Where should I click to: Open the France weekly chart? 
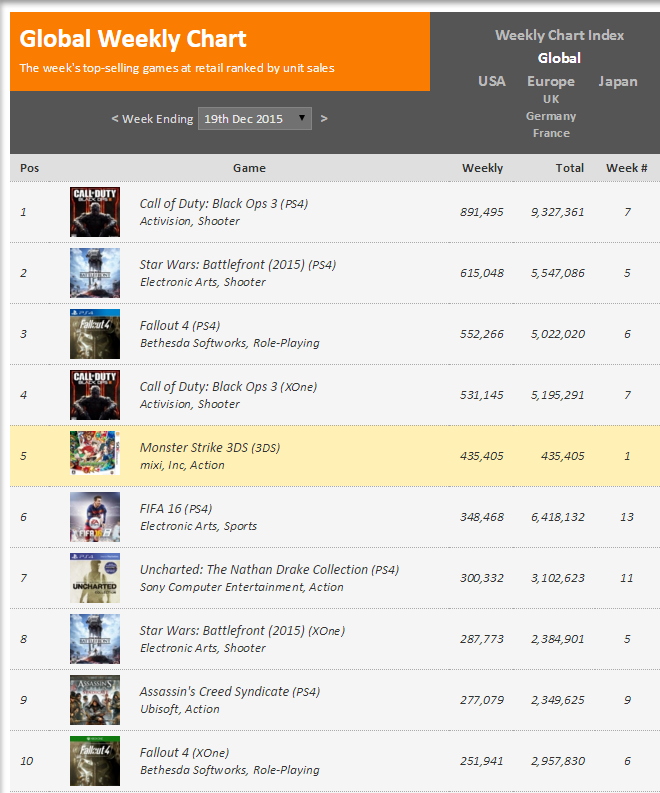[x=551, y=134]
